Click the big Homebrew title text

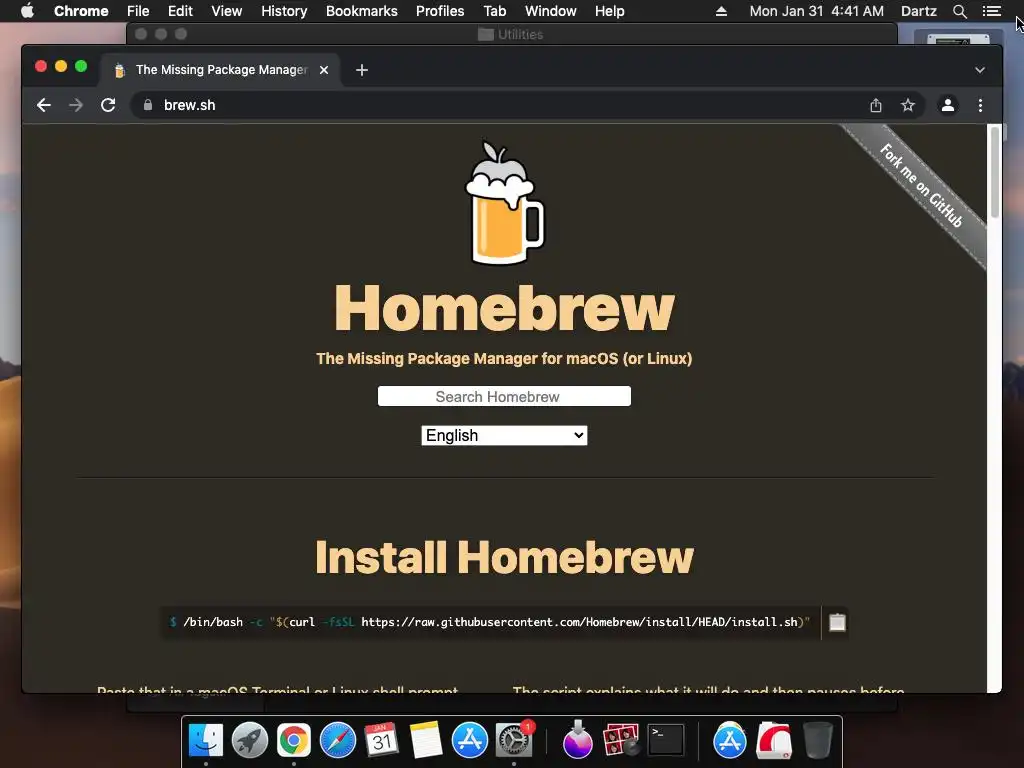tap(504, 308)
